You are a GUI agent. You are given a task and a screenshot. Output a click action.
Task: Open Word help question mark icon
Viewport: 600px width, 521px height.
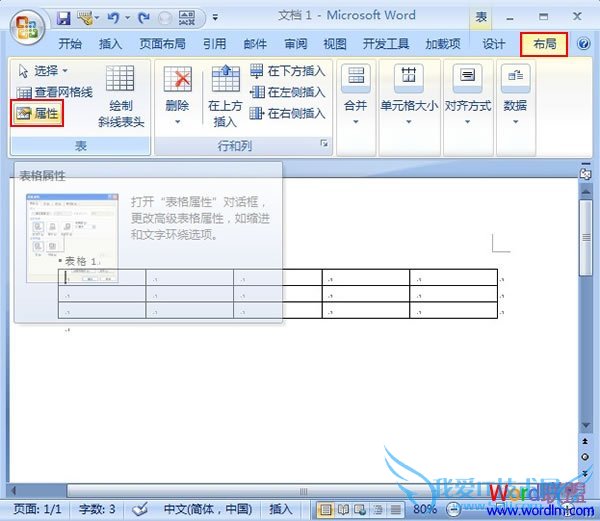point(583,44)
